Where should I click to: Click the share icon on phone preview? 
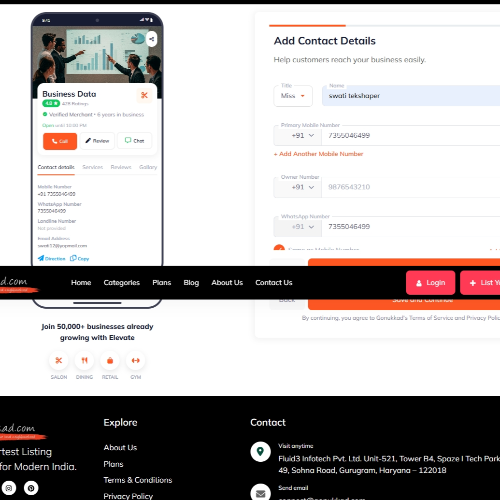152,39
